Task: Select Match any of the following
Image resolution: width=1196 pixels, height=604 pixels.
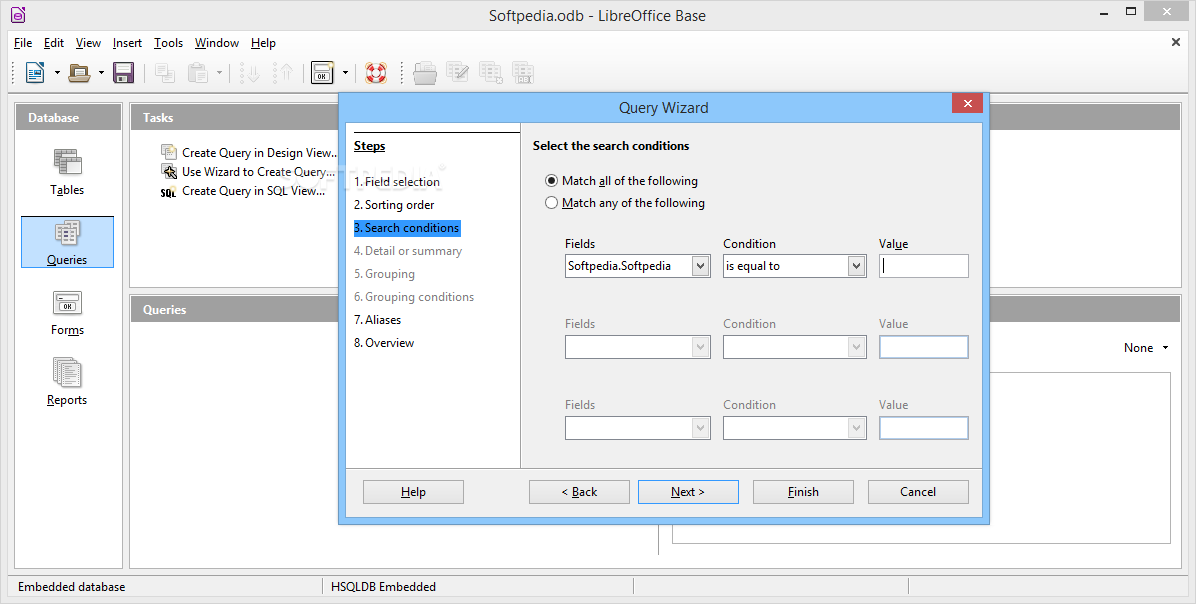Action: click(x=625, y=203)
